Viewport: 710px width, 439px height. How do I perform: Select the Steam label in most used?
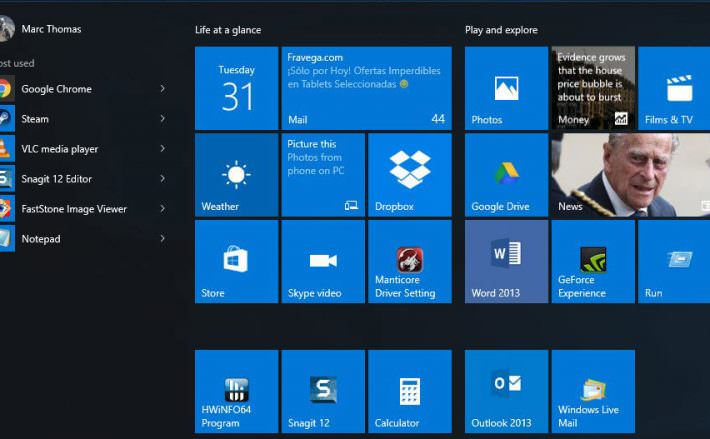(35, 119)
